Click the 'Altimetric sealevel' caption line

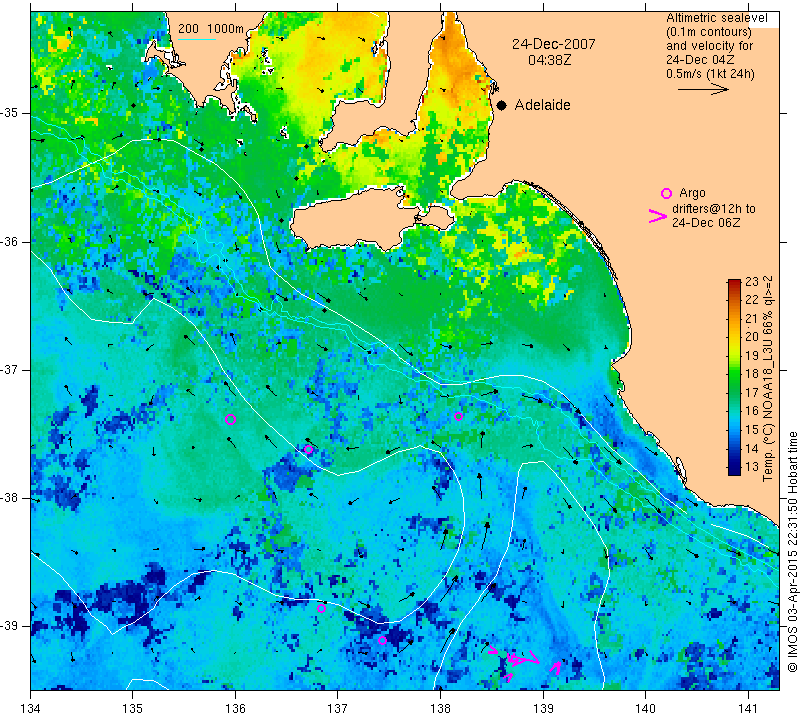(716, 18)
